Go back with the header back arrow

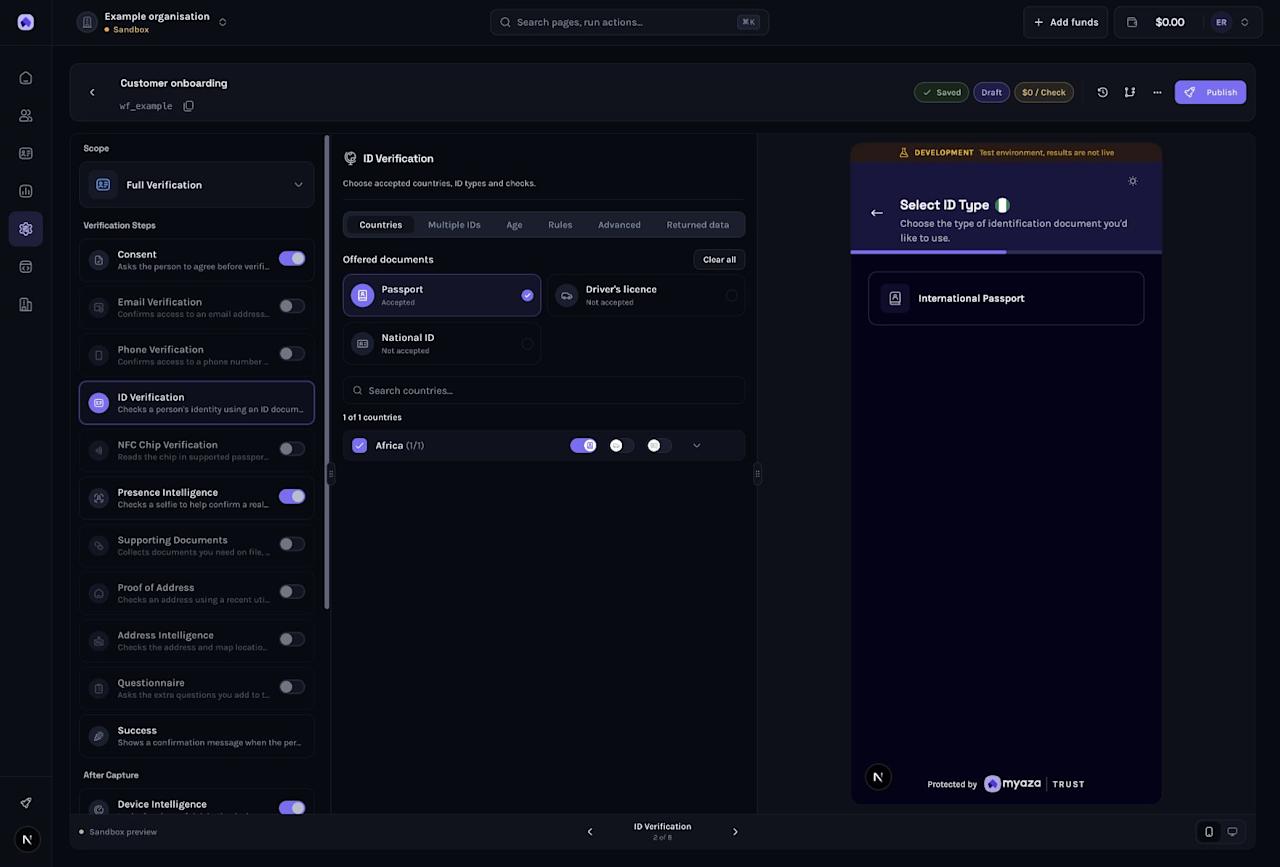(x=92, y=93)
